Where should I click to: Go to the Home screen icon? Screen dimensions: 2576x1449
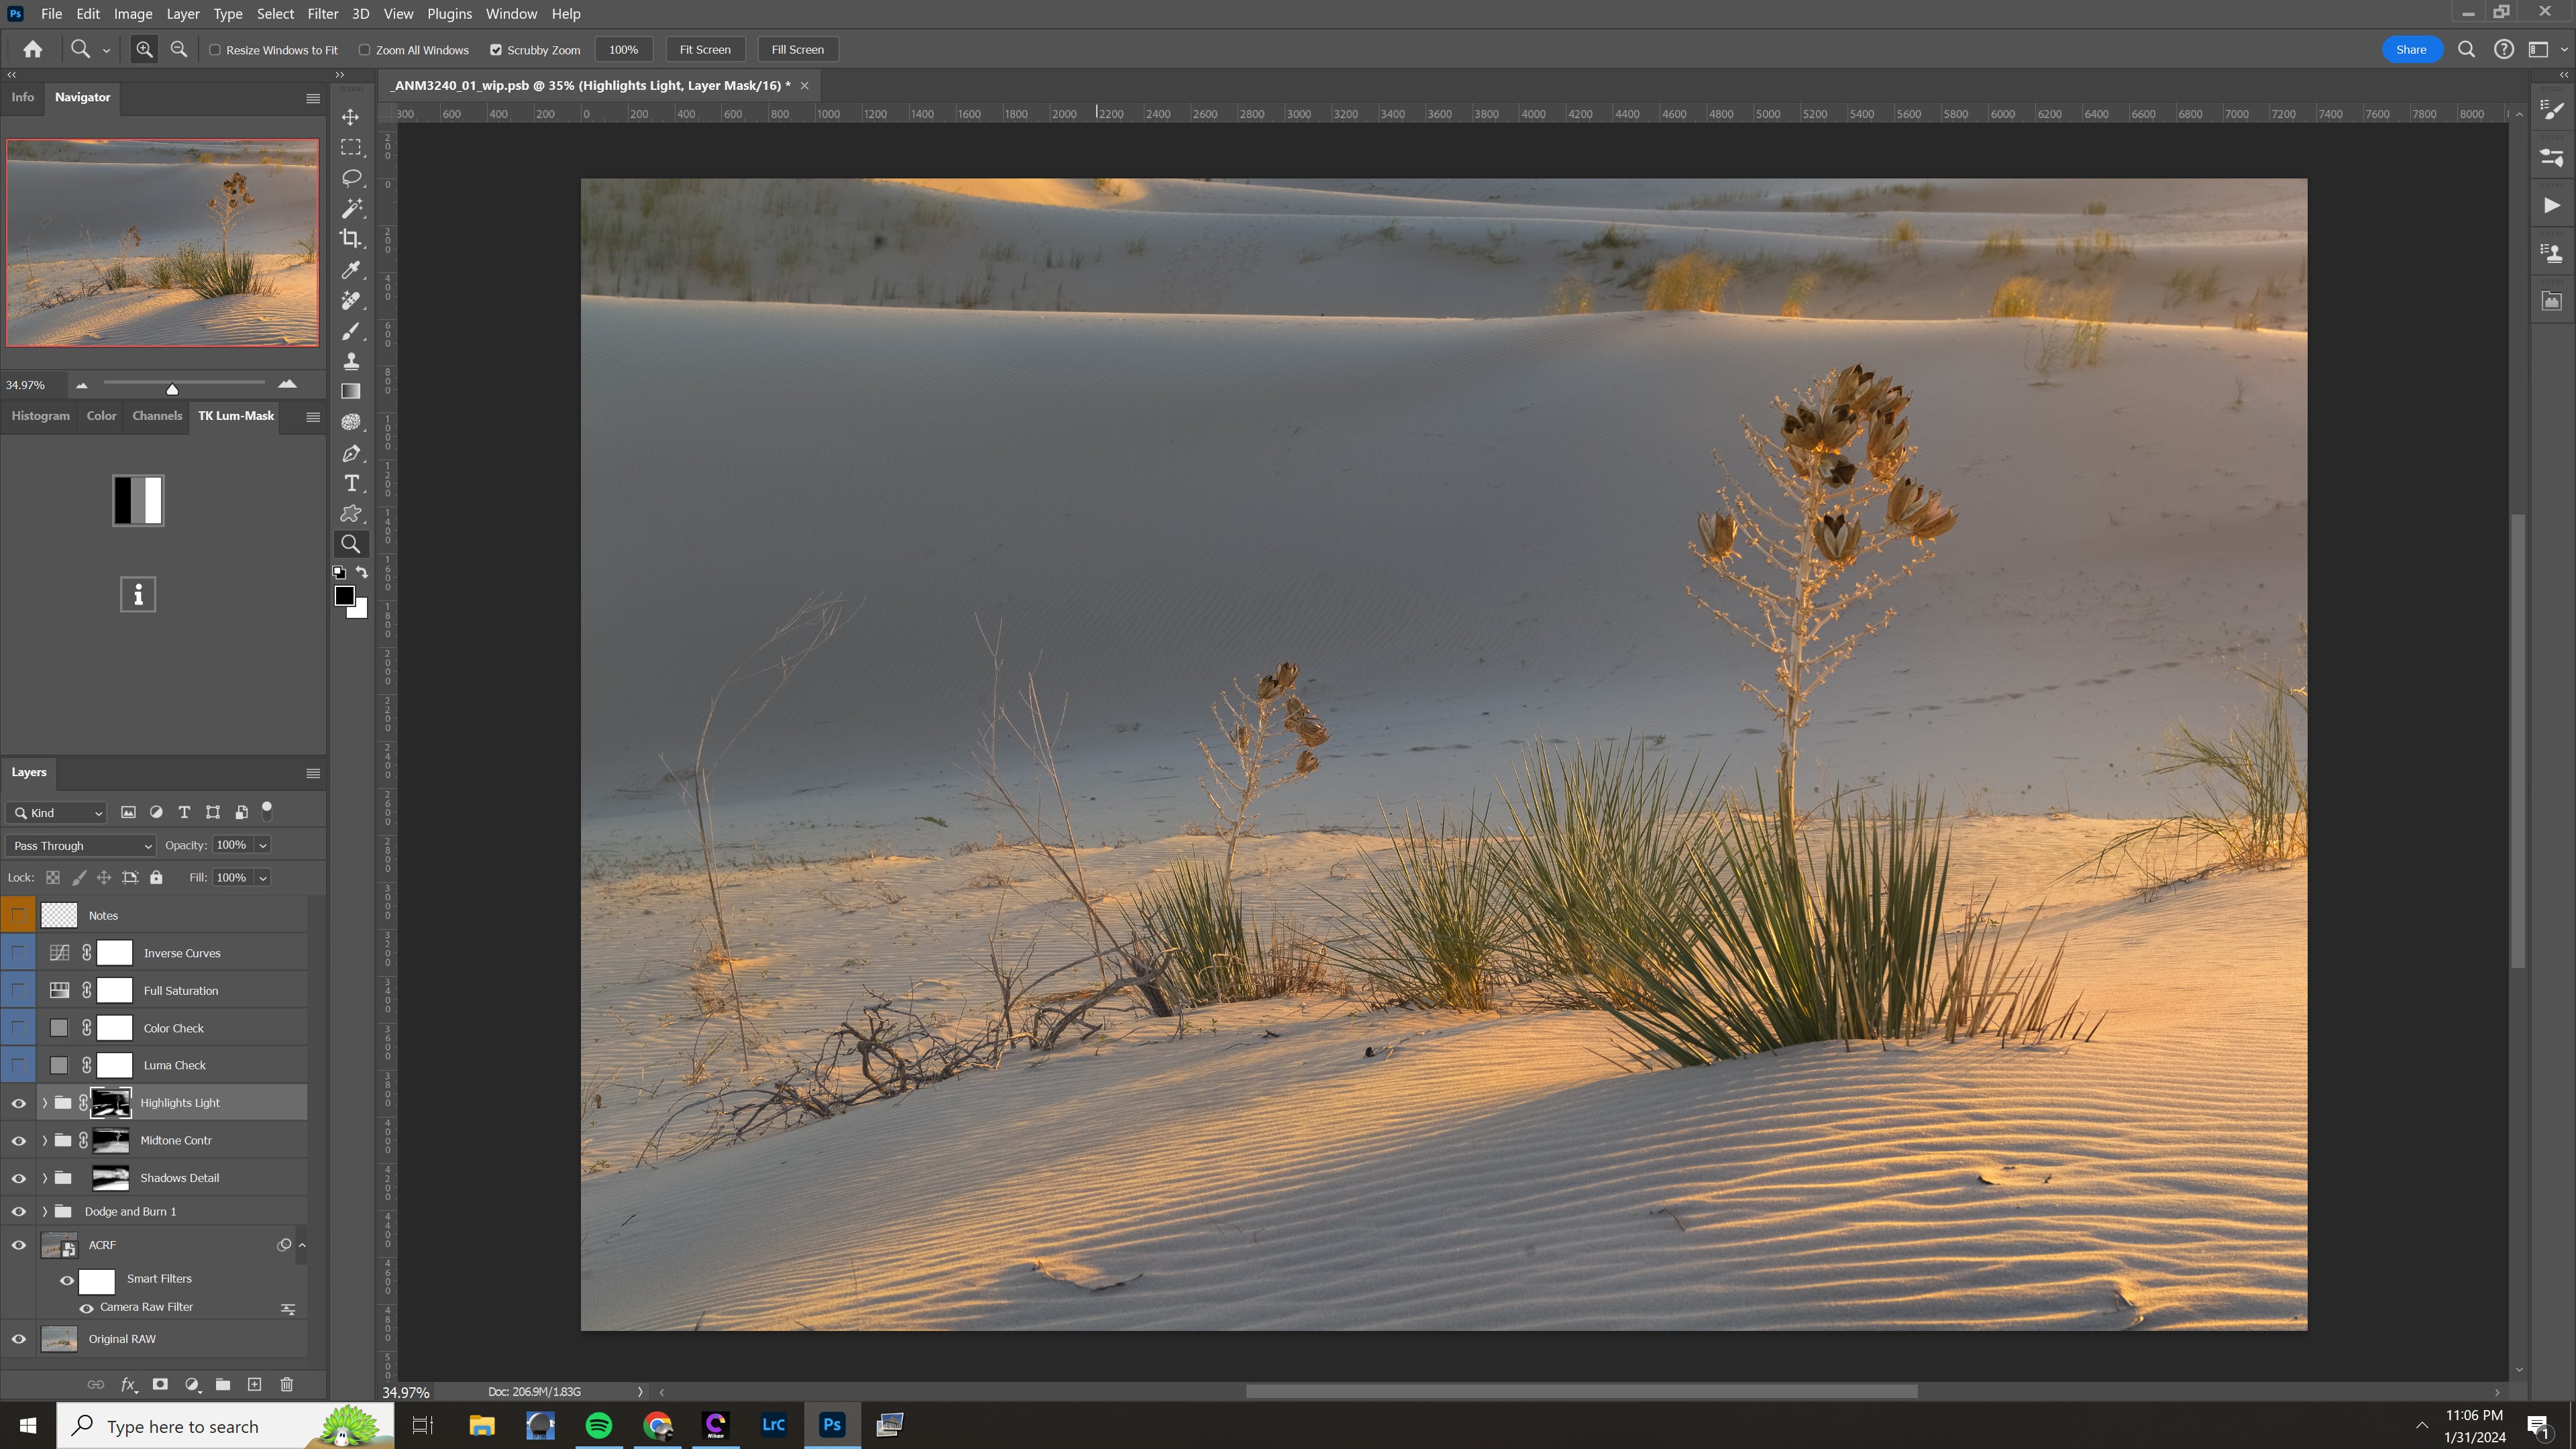click(x=33, y=49)
